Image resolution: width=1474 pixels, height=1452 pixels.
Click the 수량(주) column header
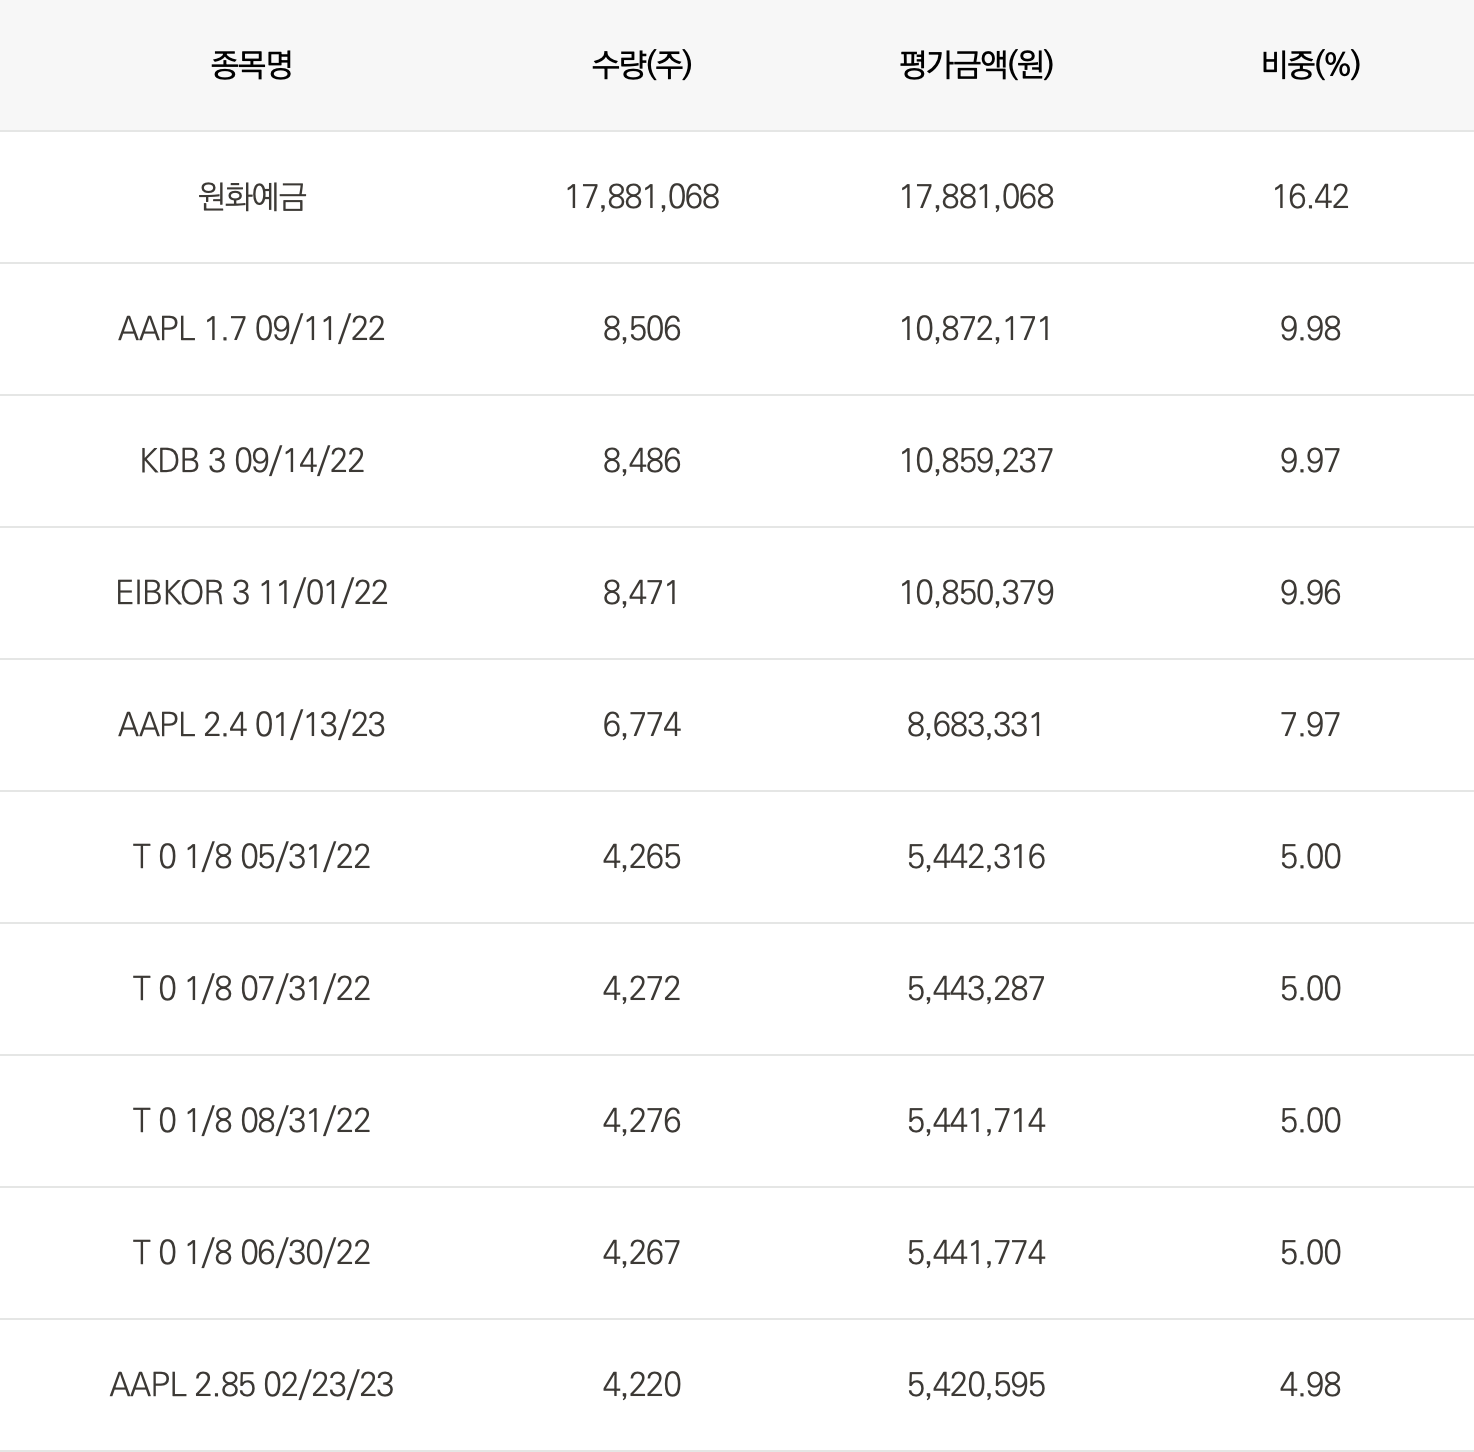tap(641, 65)
